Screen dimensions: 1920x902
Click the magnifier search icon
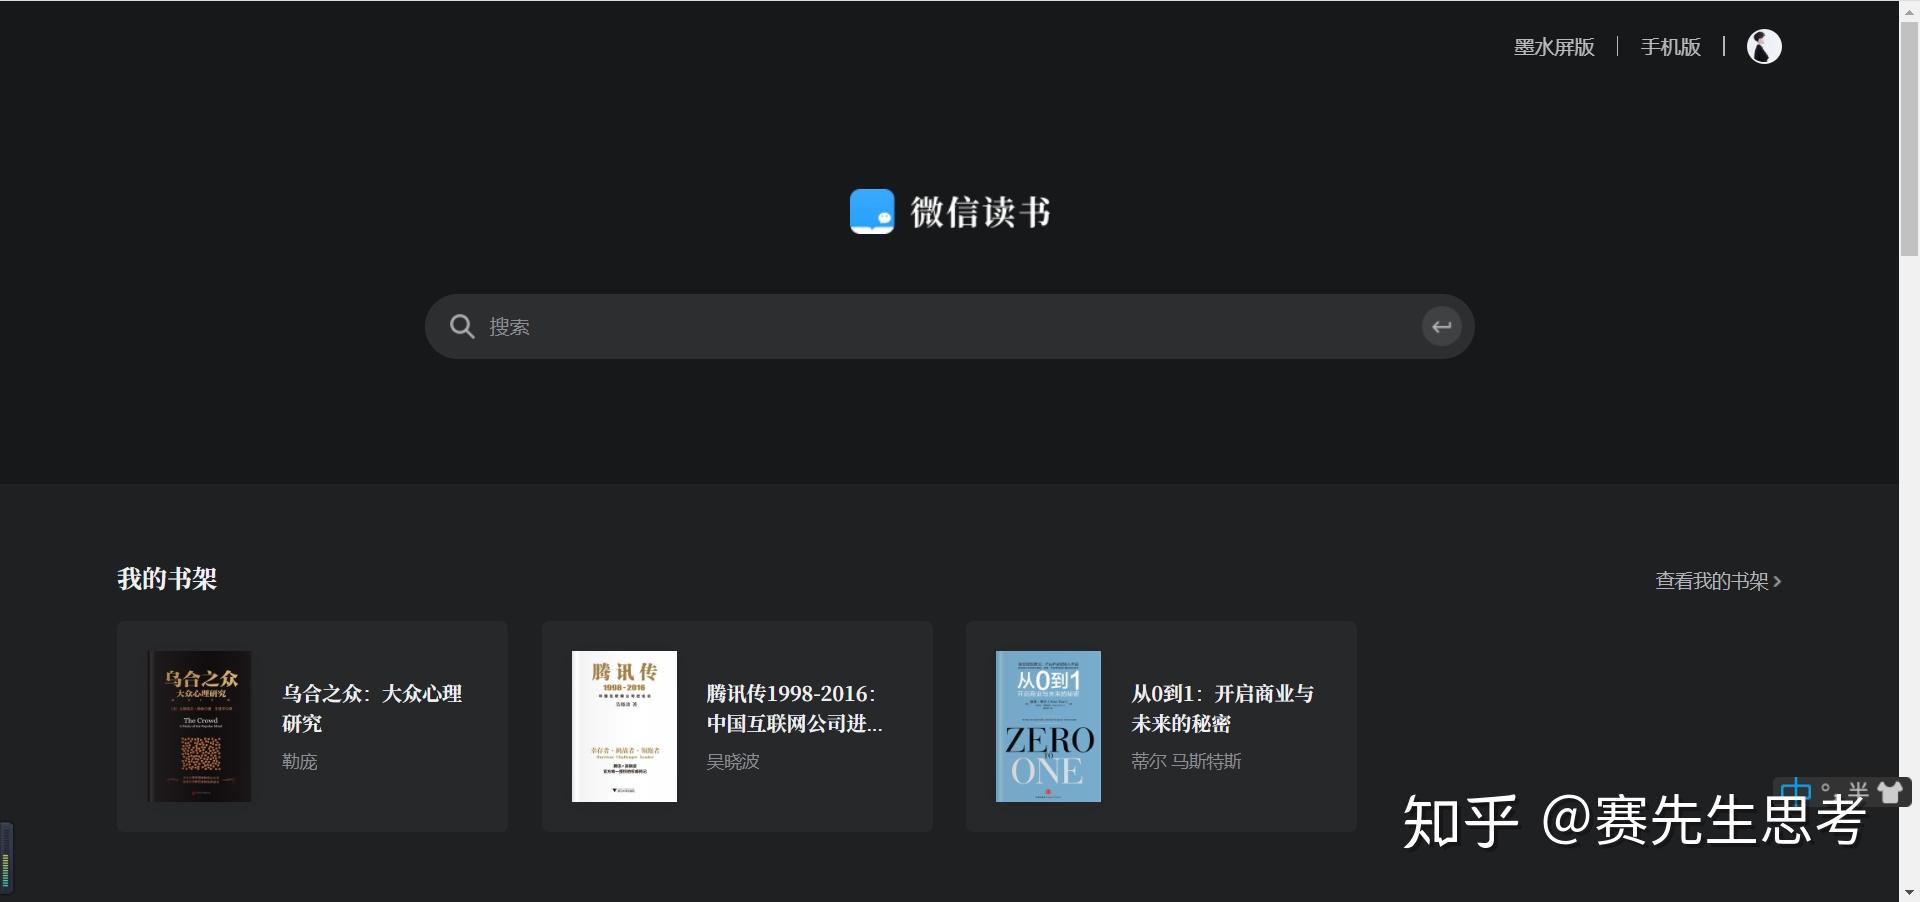coord(461,326)
